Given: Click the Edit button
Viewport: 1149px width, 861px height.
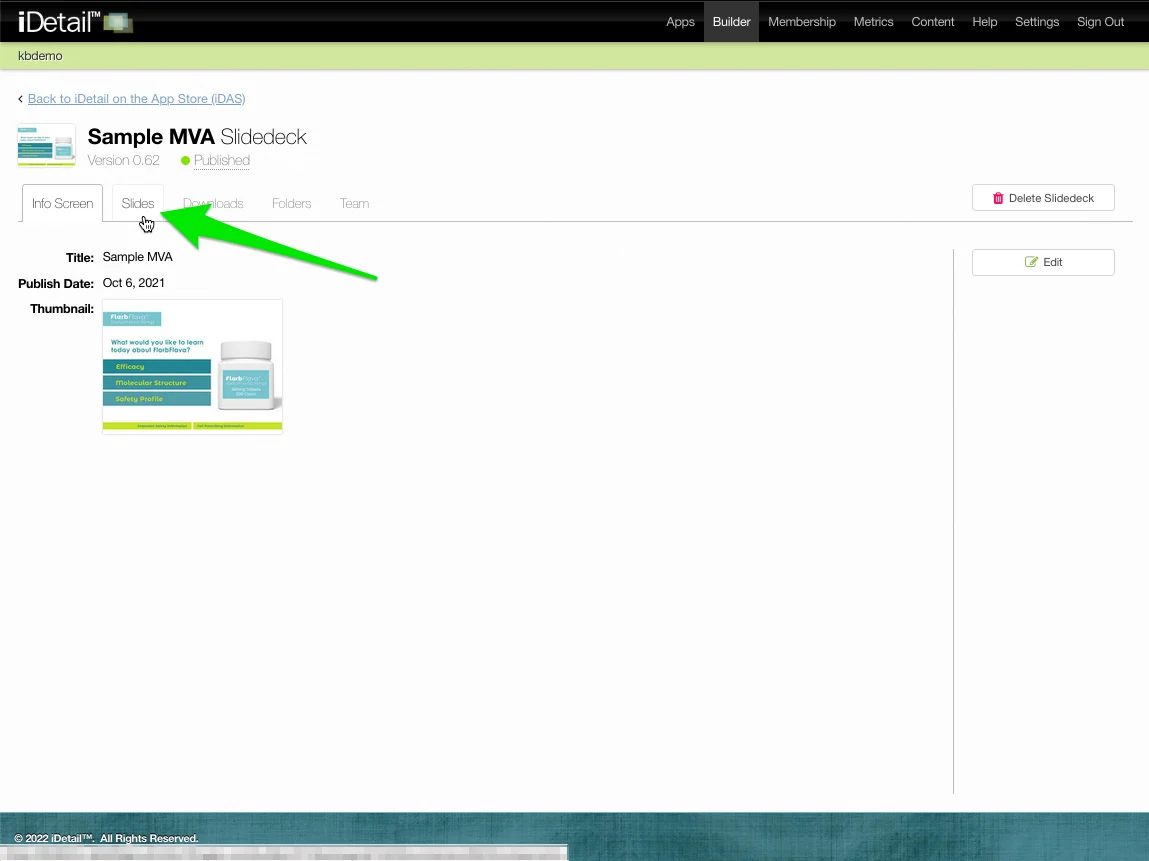Looking at the screenshot, I should 1043,262.
